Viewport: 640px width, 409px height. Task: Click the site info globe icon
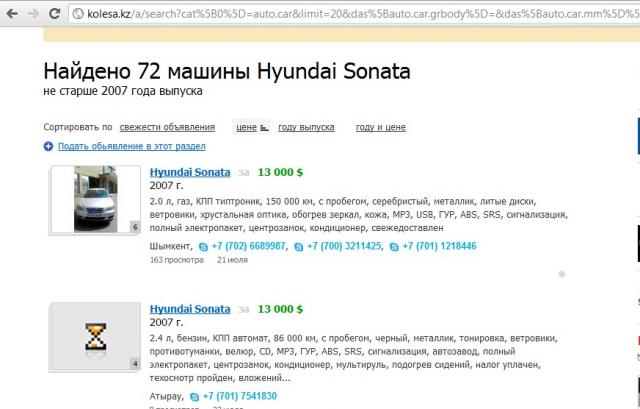pyautogui.click(x=78, y=14)
